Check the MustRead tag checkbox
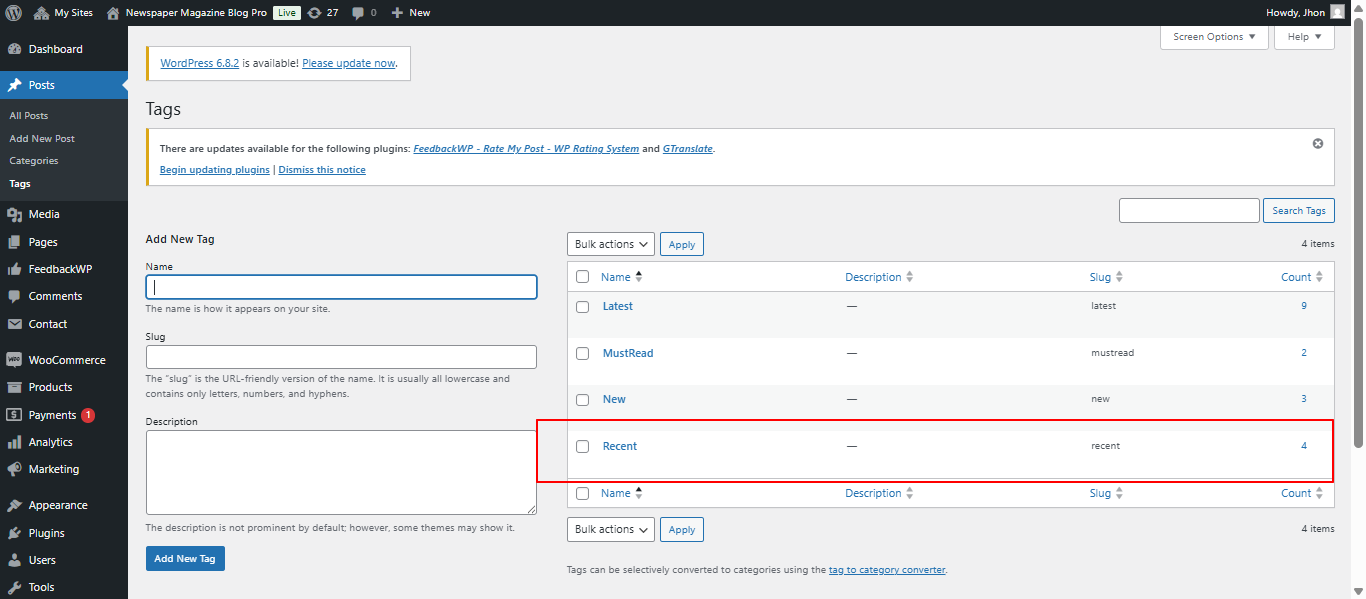1366x599 pixels. (x=582, y=354)
